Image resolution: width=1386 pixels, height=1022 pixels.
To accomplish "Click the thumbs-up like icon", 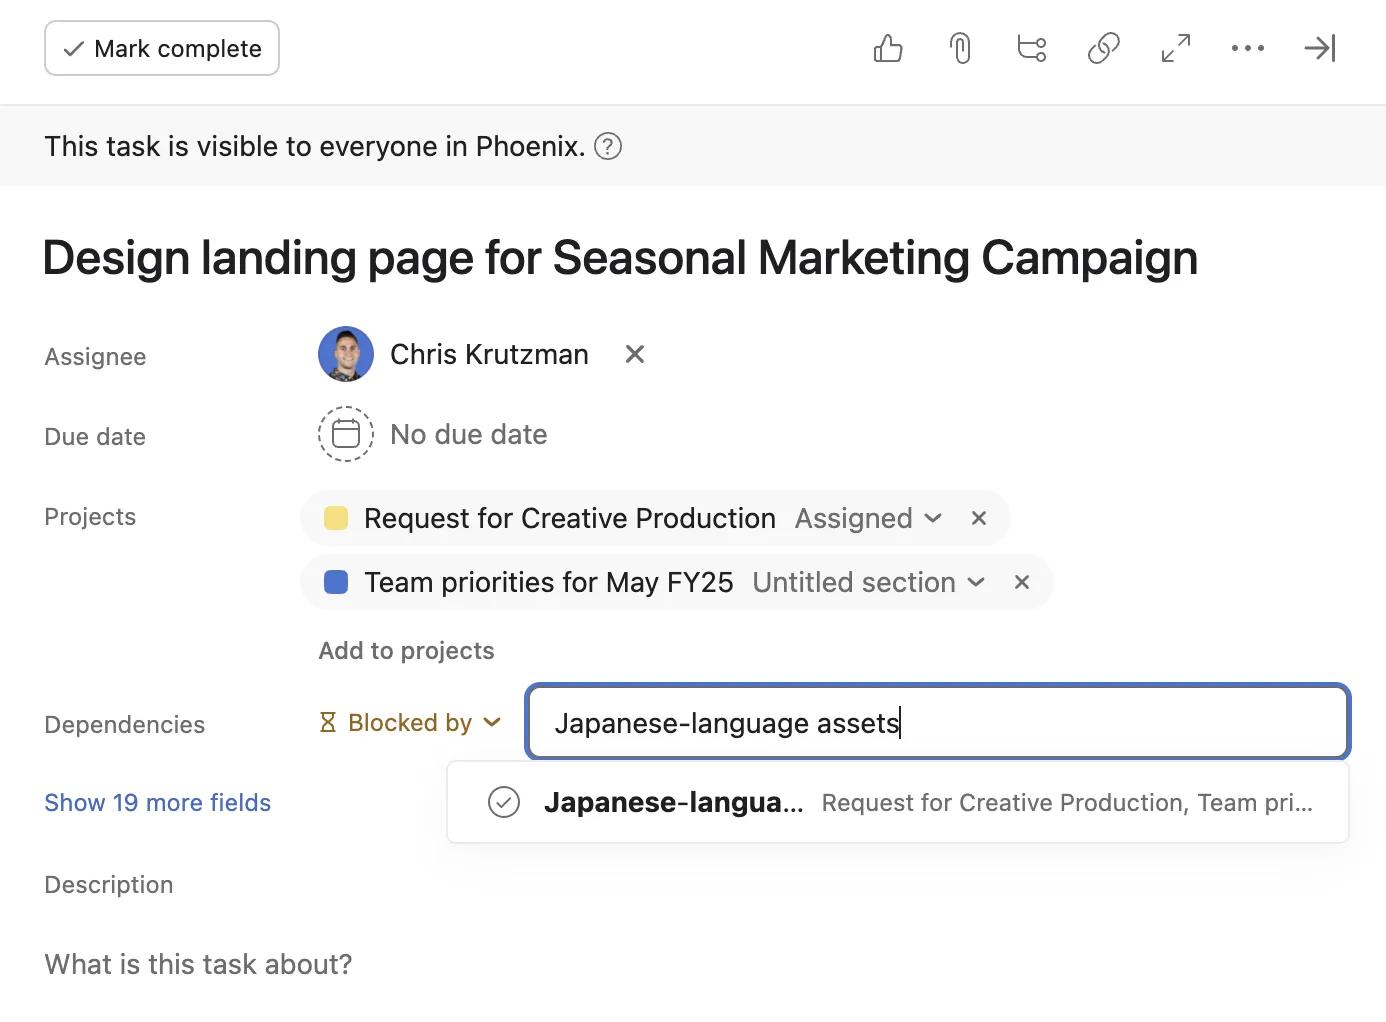I will coord(887,48).
